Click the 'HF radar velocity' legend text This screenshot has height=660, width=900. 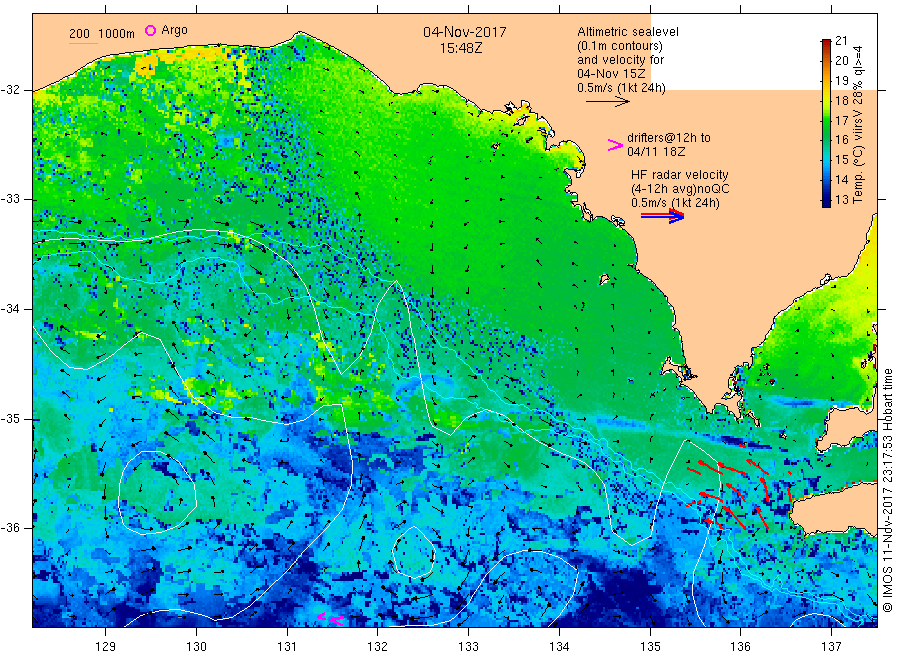680,174
